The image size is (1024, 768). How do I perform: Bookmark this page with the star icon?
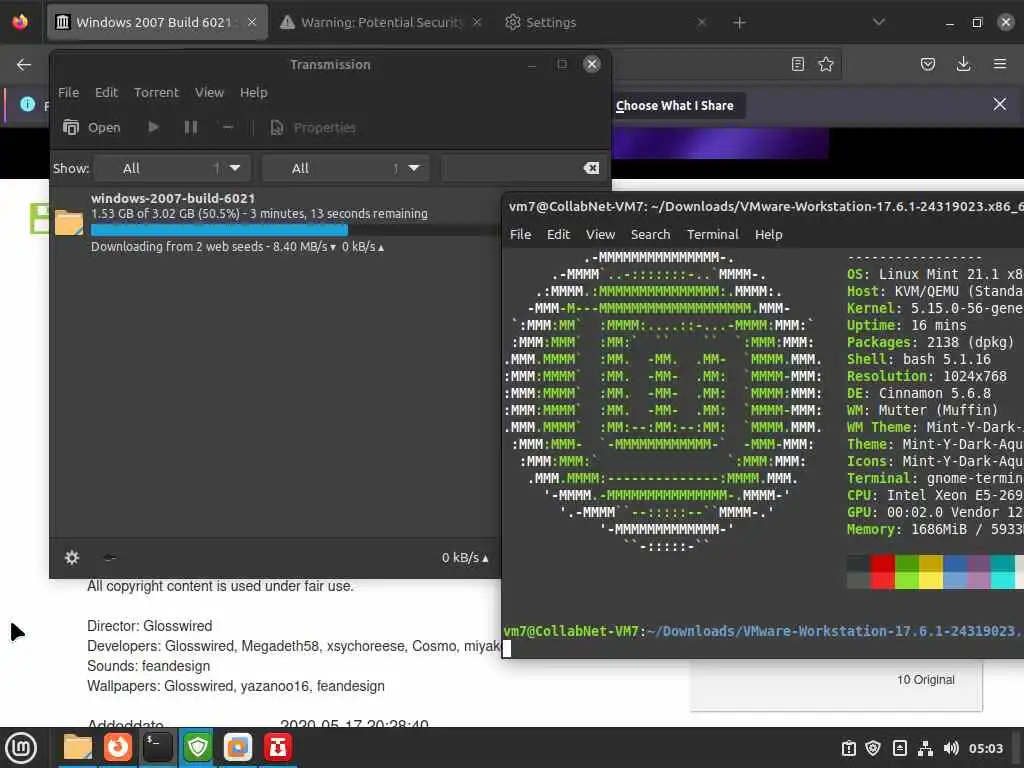(826, 64)
